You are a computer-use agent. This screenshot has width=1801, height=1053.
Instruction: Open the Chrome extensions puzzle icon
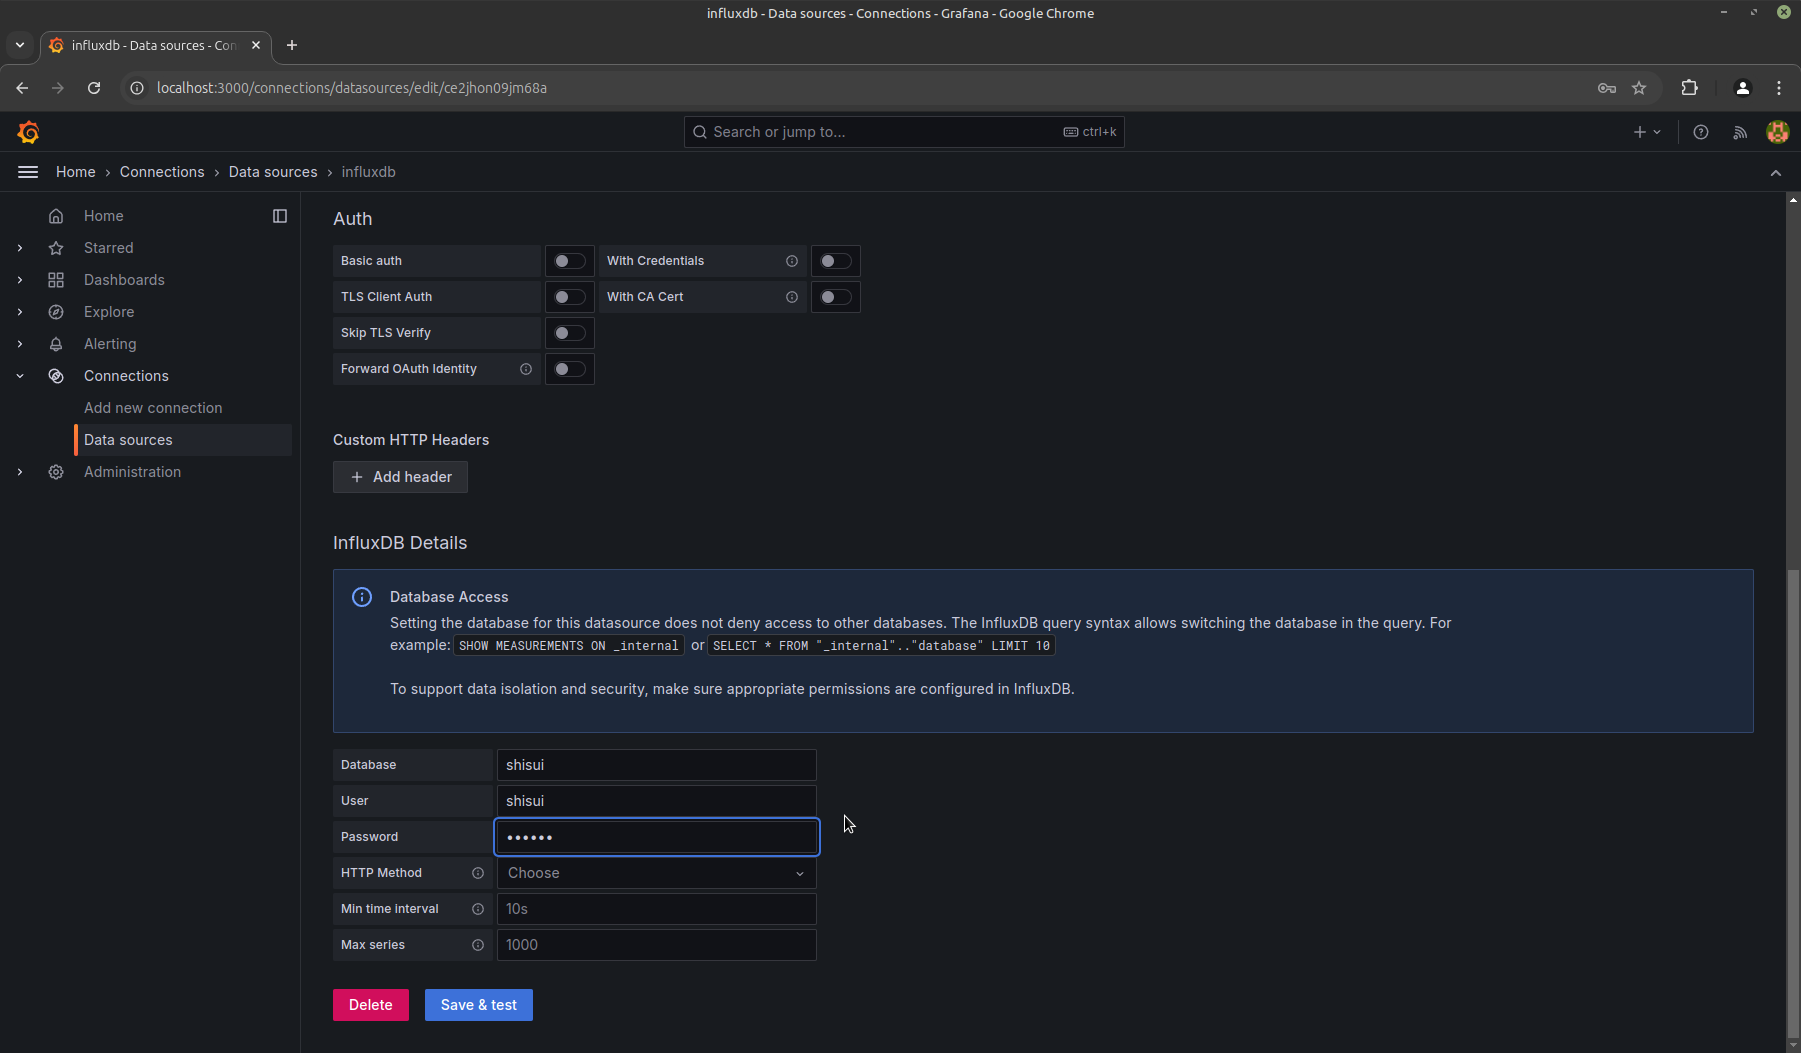click(1690, 88)
